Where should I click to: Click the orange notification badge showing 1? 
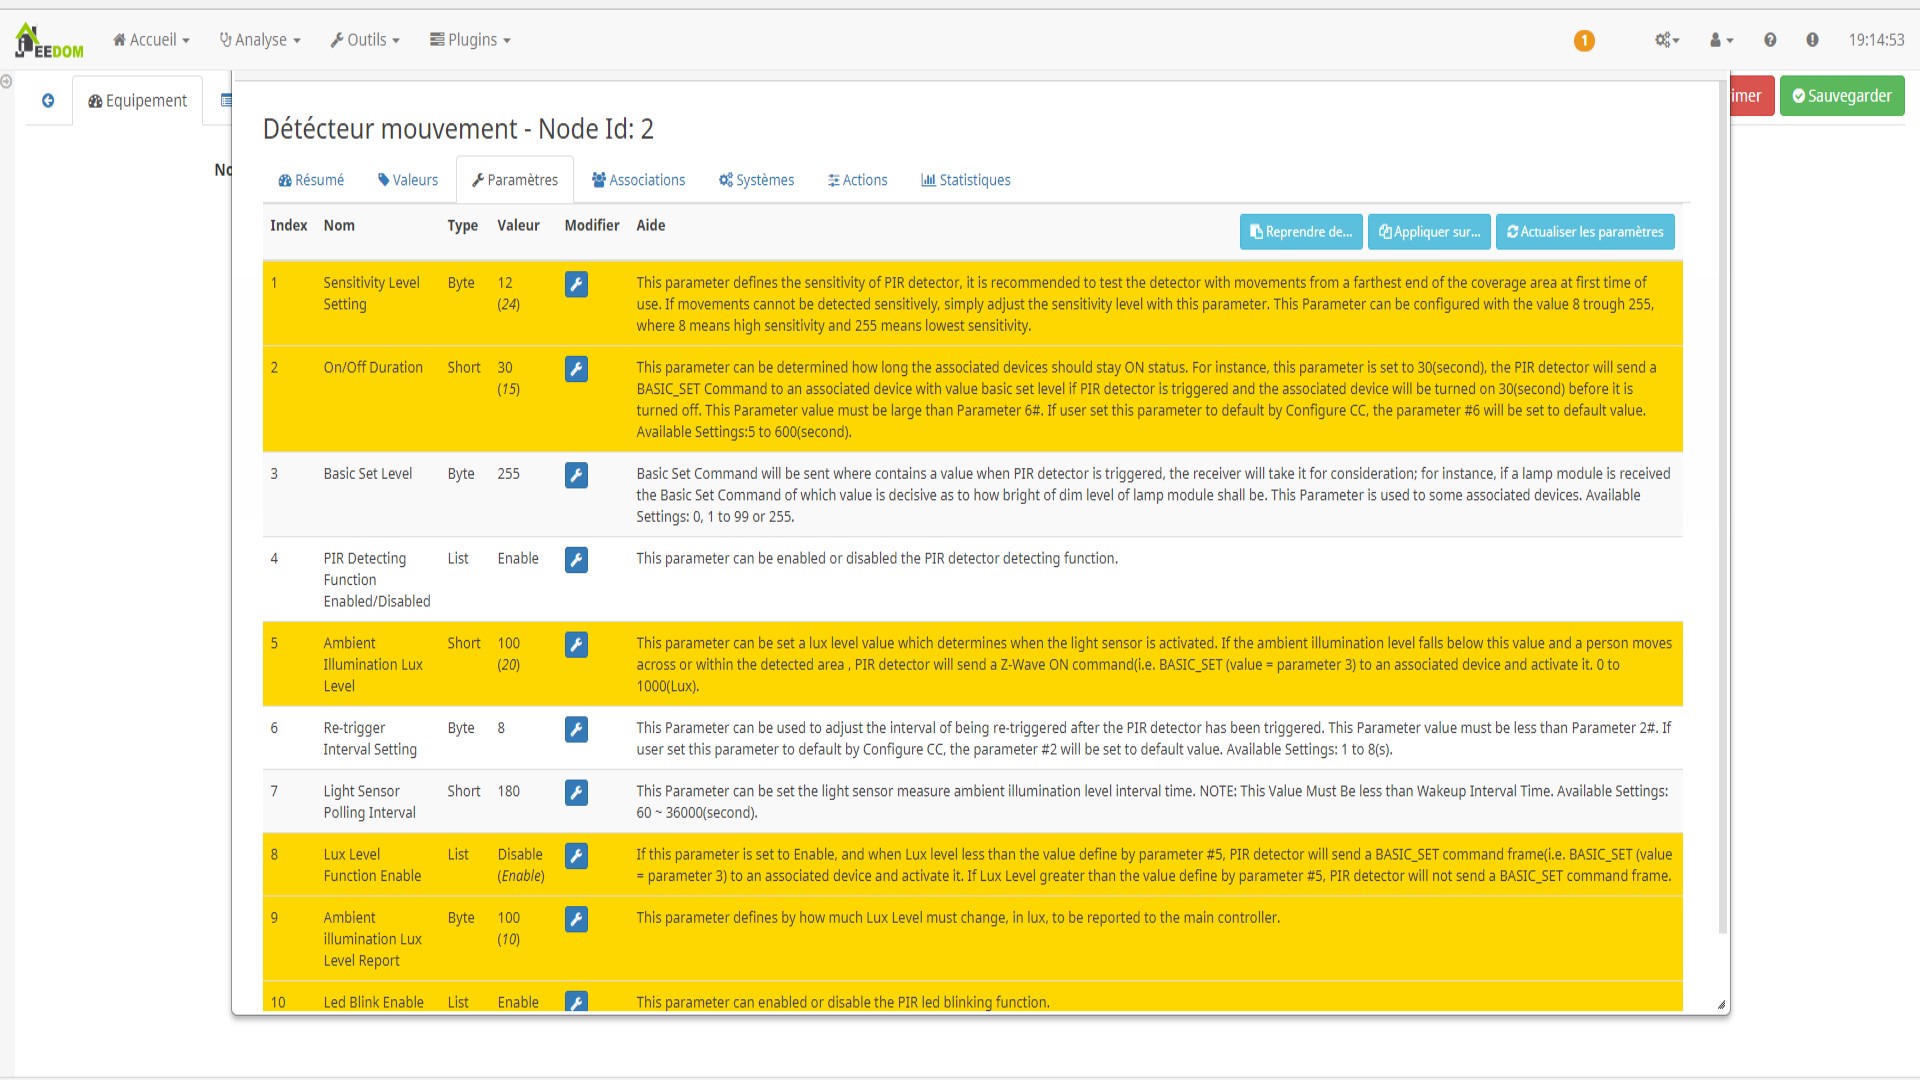(1584, 40)
